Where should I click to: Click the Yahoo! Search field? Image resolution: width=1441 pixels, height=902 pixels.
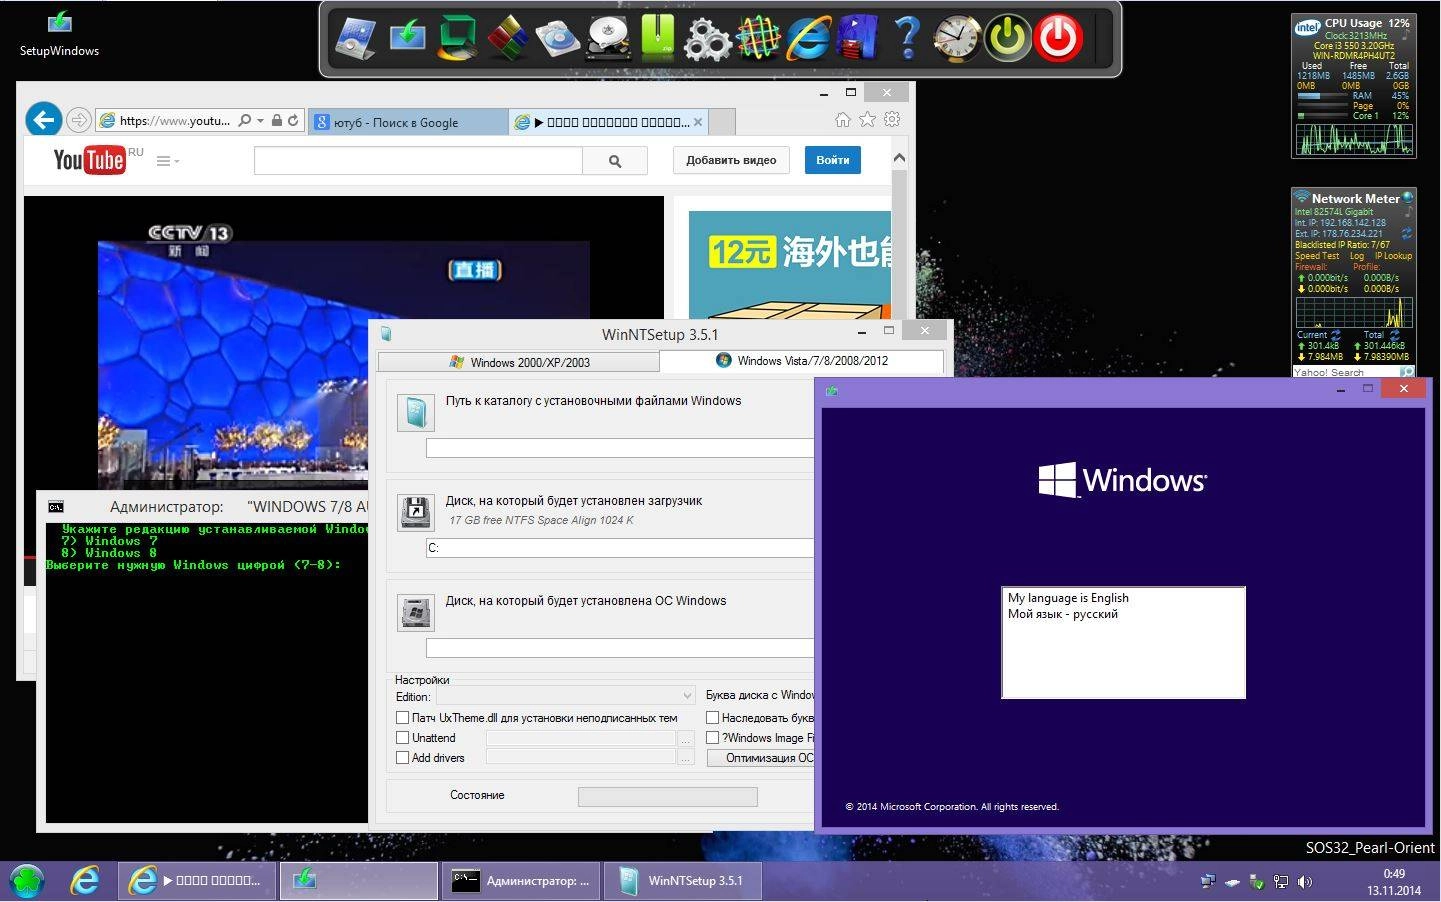pyautogui.click(x=1345, y=372)
